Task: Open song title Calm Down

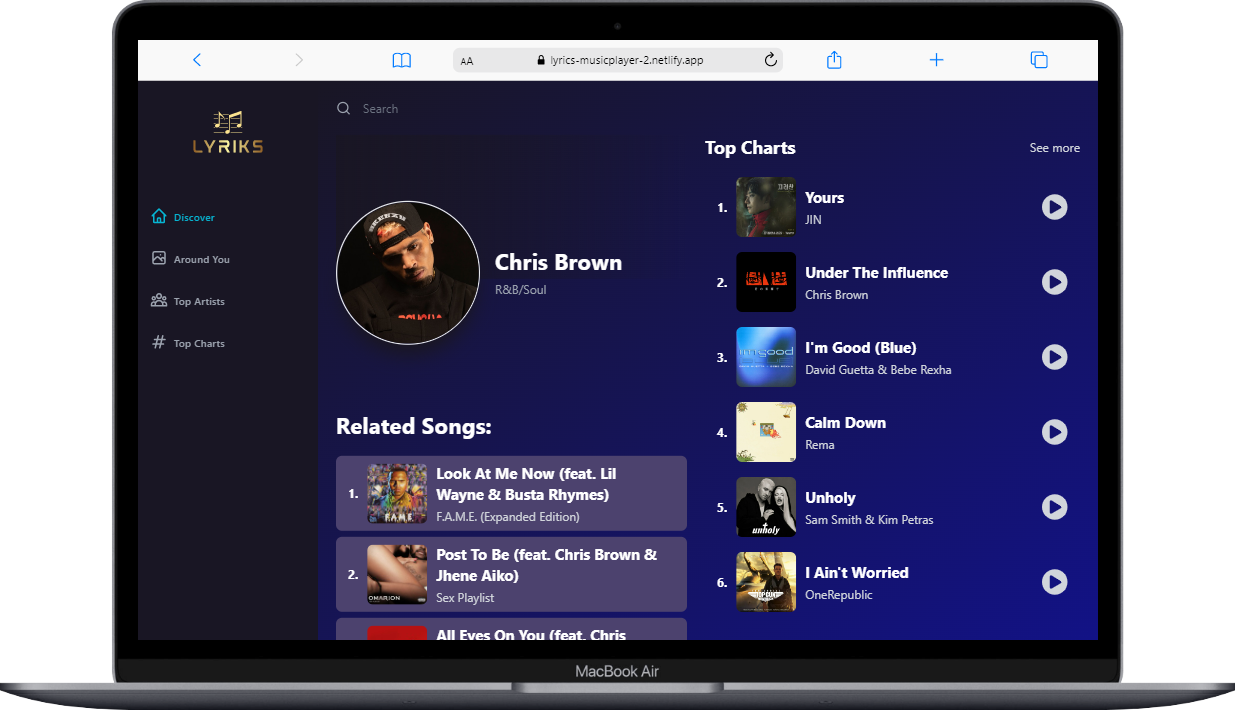Action: tap(845, 423)
